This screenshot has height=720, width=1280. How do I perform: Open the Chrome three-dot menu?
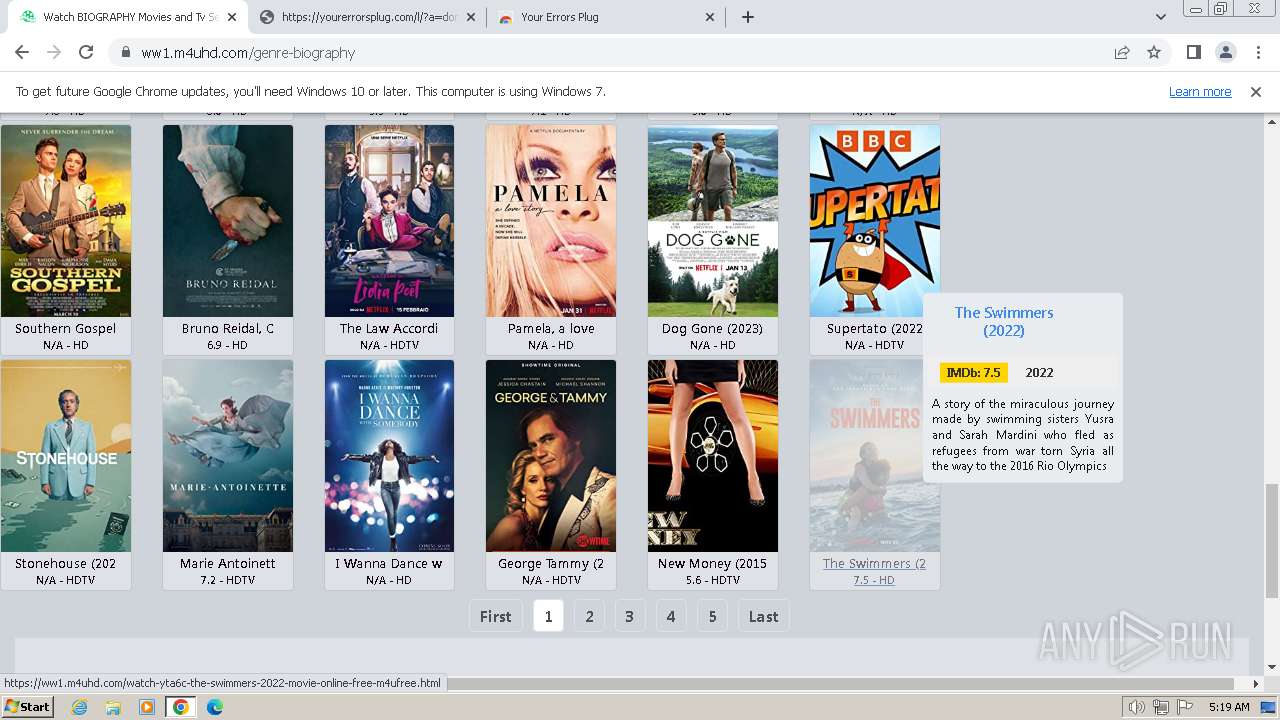tap(1258, 52)
